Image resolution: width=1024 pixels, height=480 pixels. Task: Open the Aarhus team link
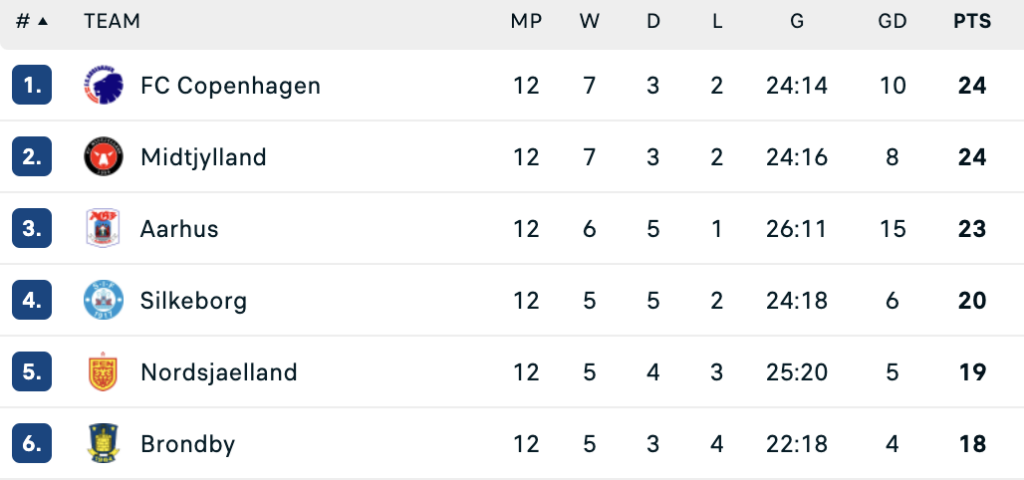click(179, 229)
